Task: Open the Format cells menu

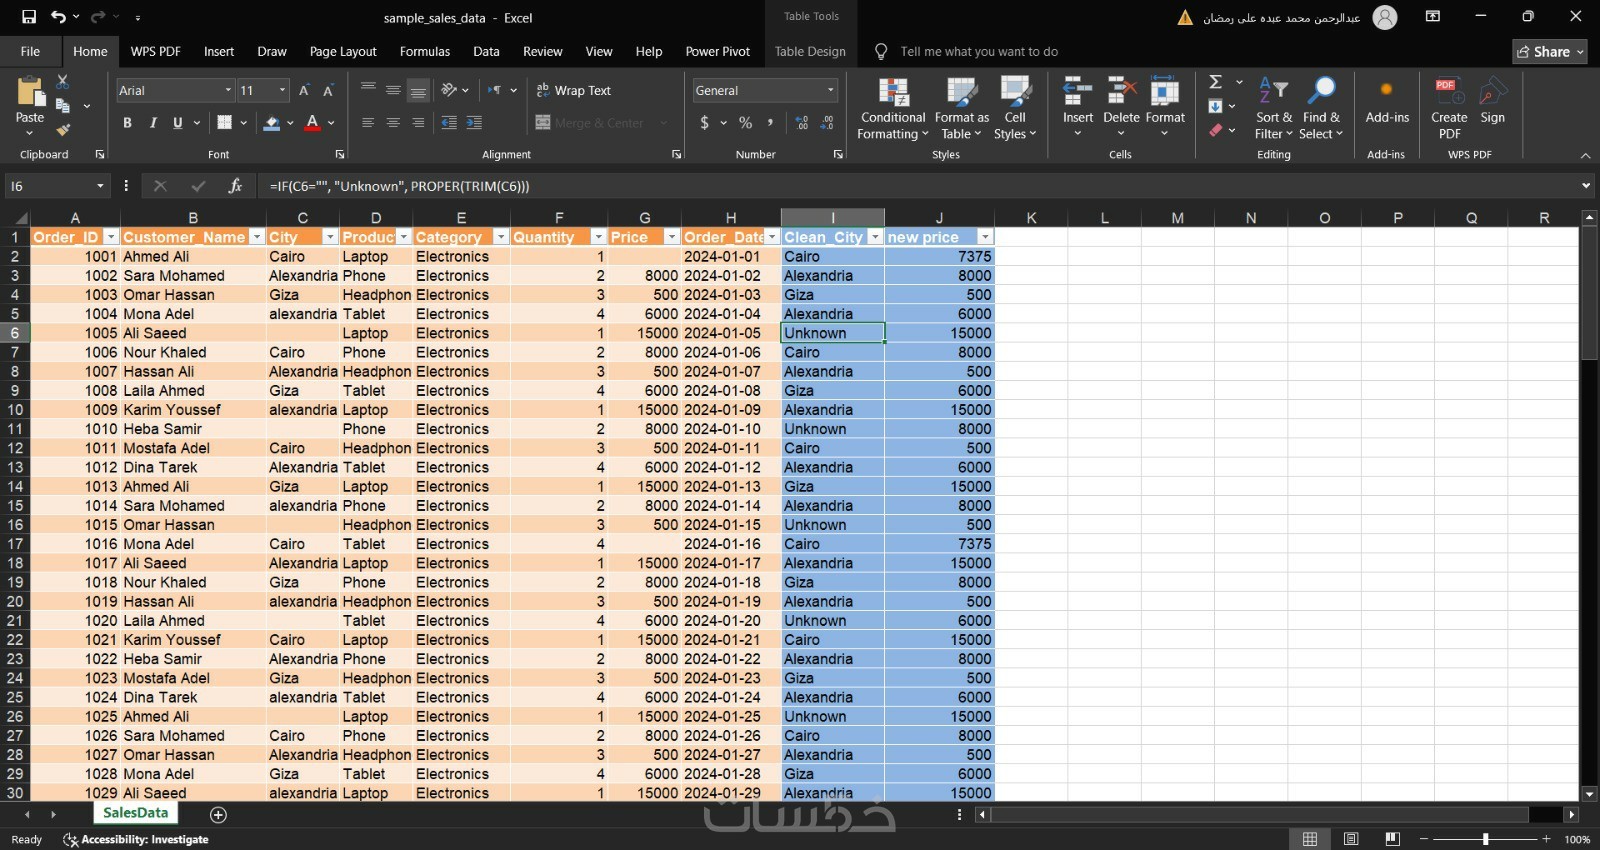Action: point(1165,108)
